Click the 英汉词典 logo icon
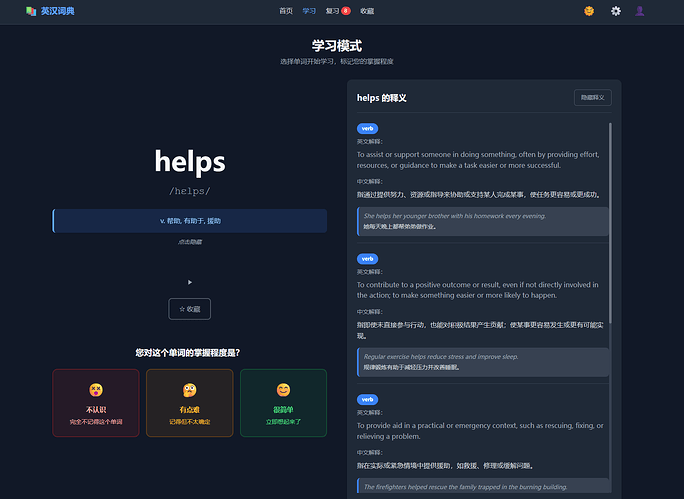 (31, 11)
